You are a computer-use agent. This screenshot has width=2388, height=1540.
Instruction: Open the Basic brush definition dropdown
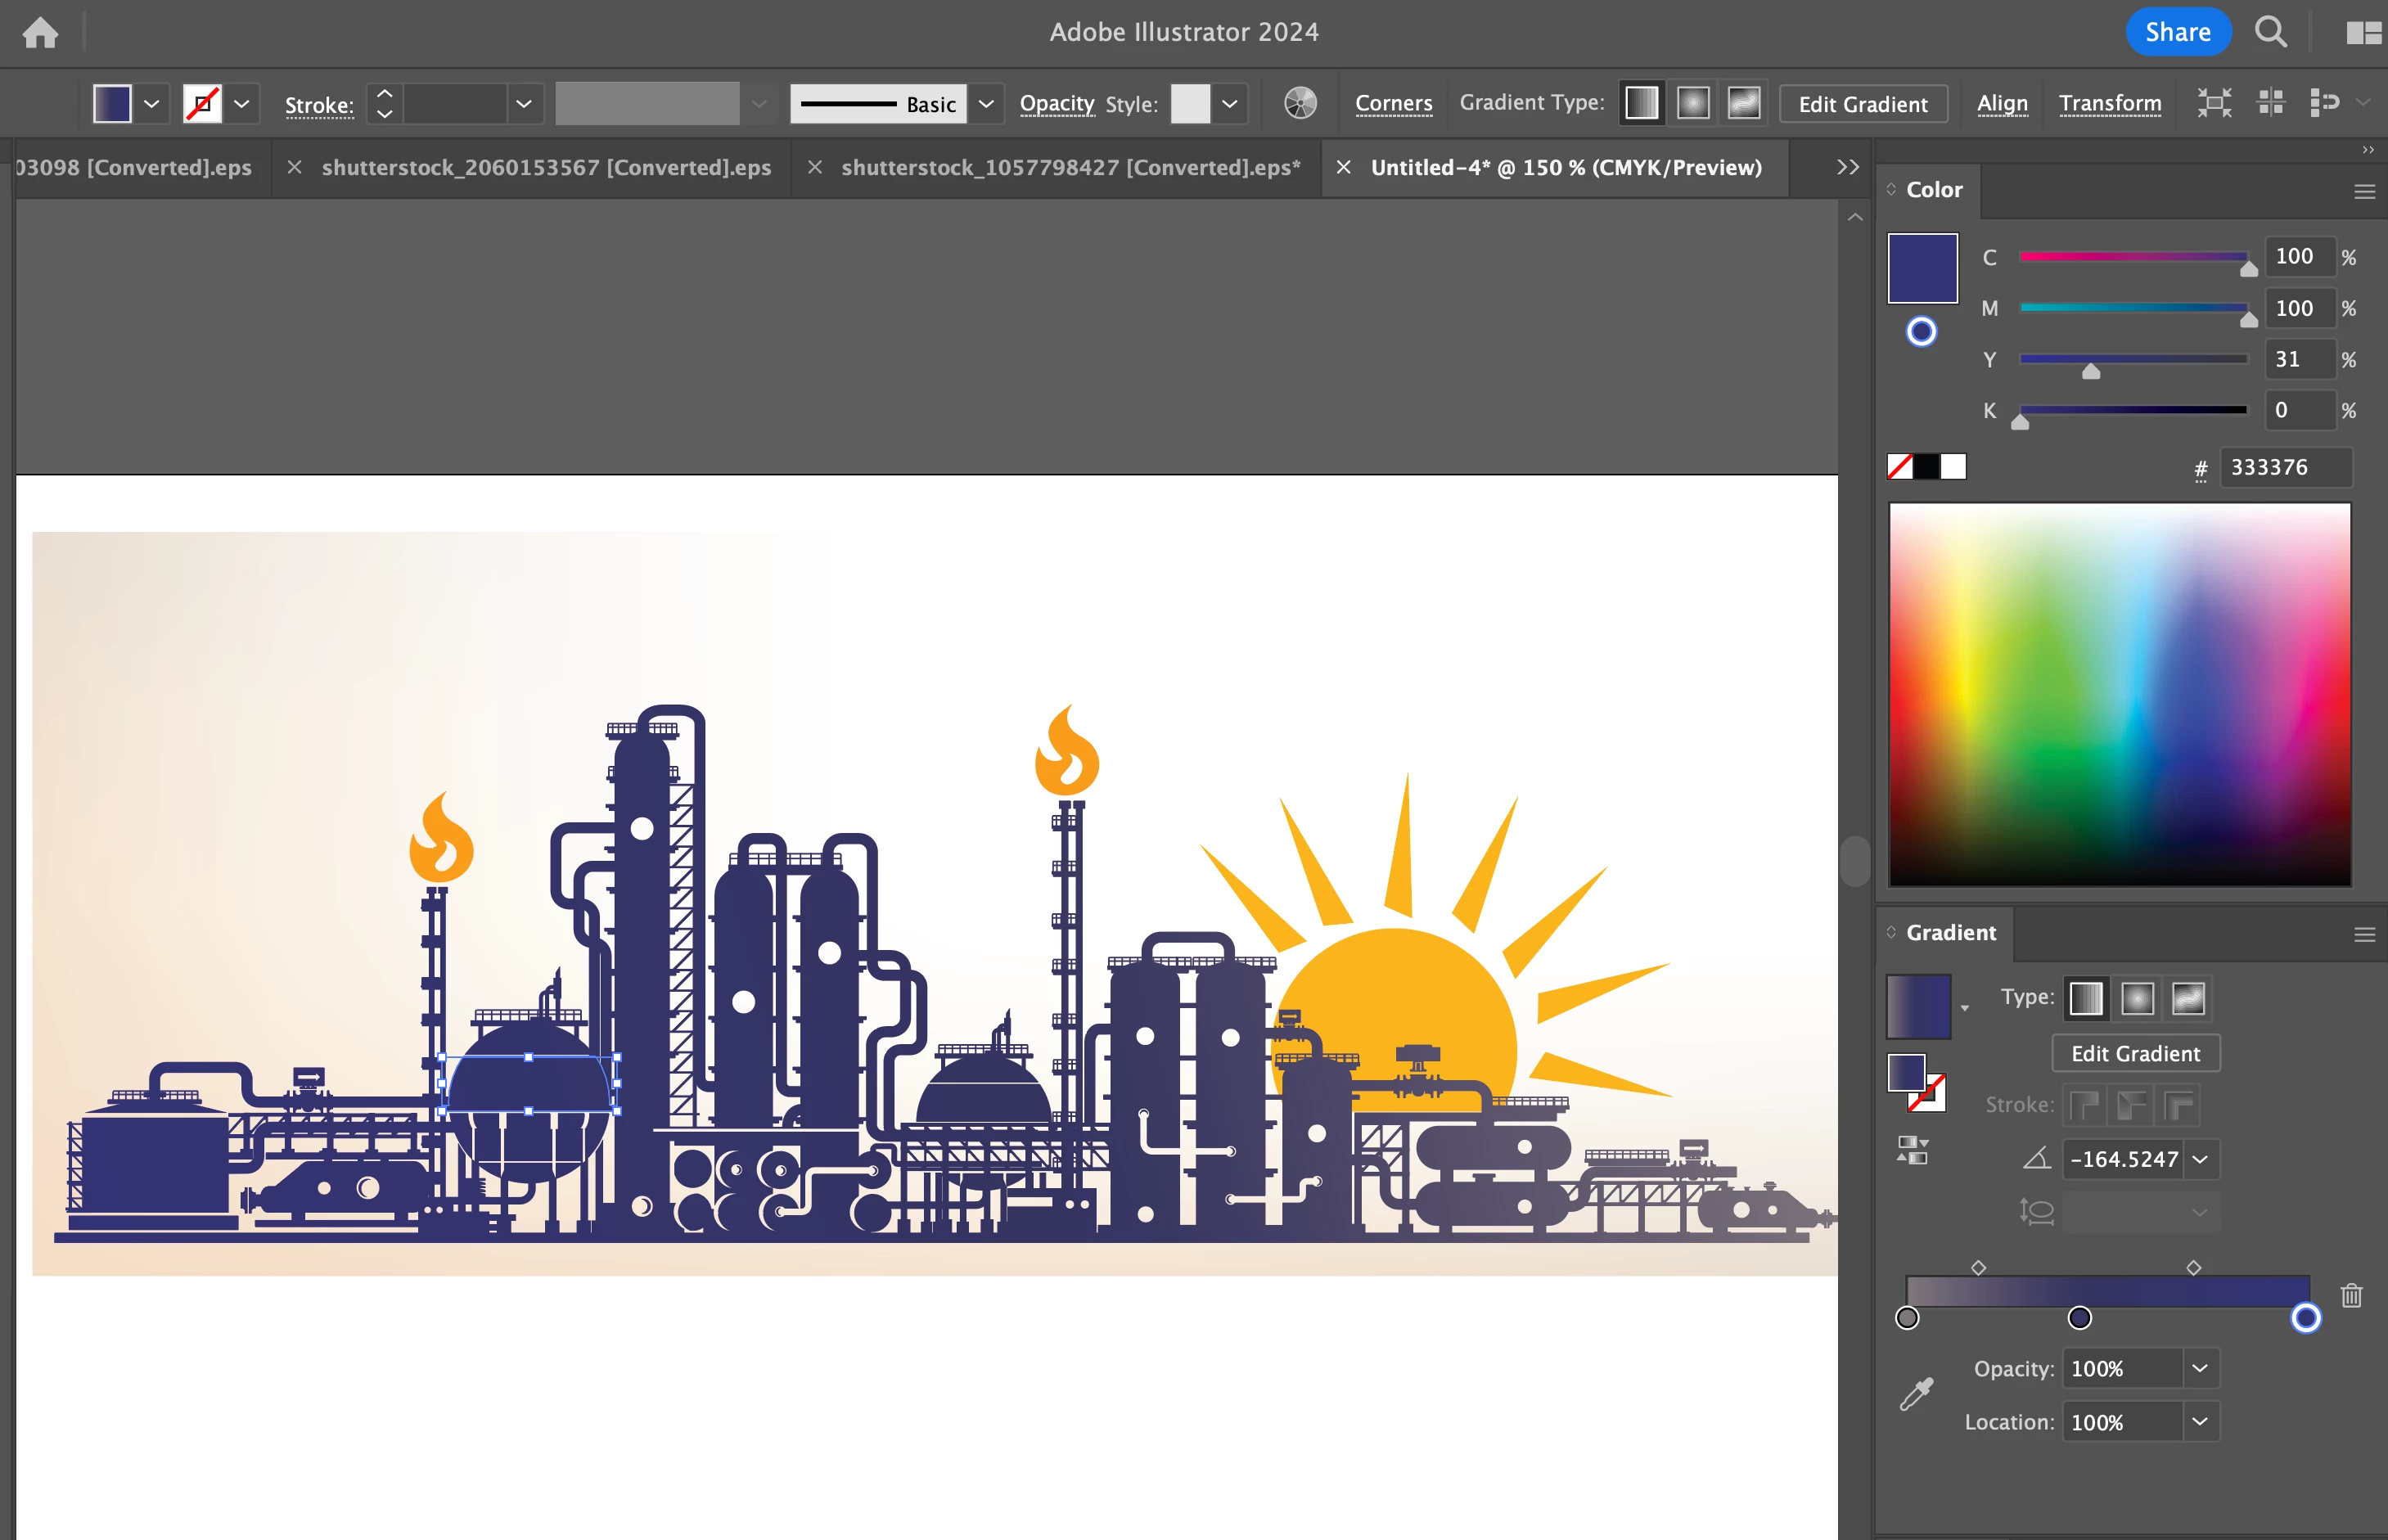click(985, 104)
